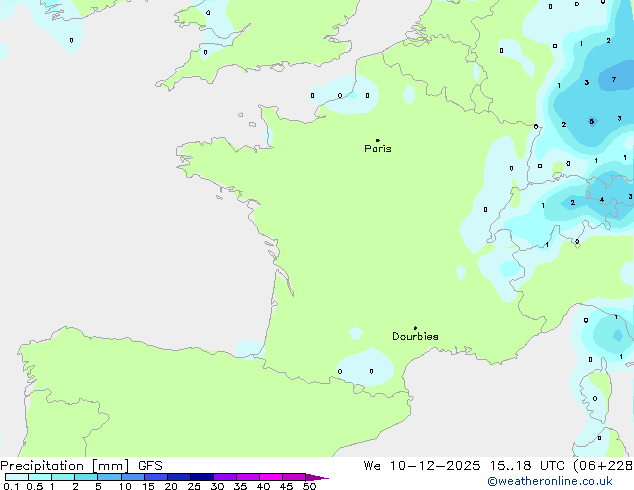Select the 40–45 mm magenta legend swatch

point(271,477)
